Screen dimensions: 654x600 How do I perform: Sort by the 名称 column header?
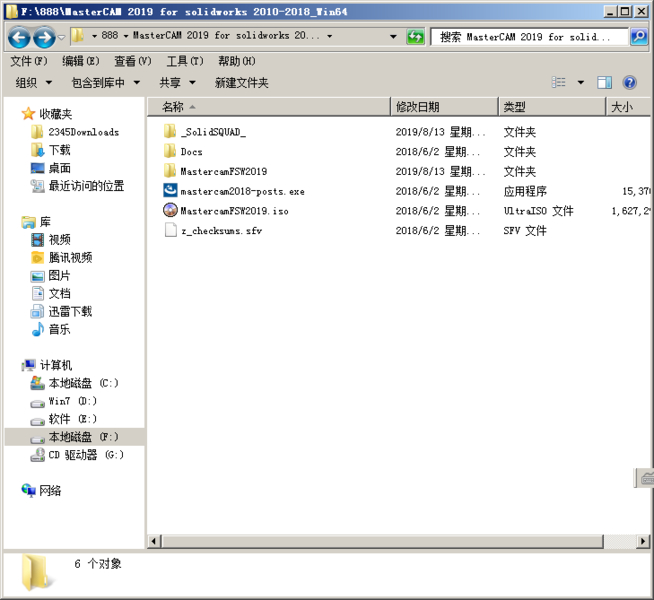pos(269,107)
